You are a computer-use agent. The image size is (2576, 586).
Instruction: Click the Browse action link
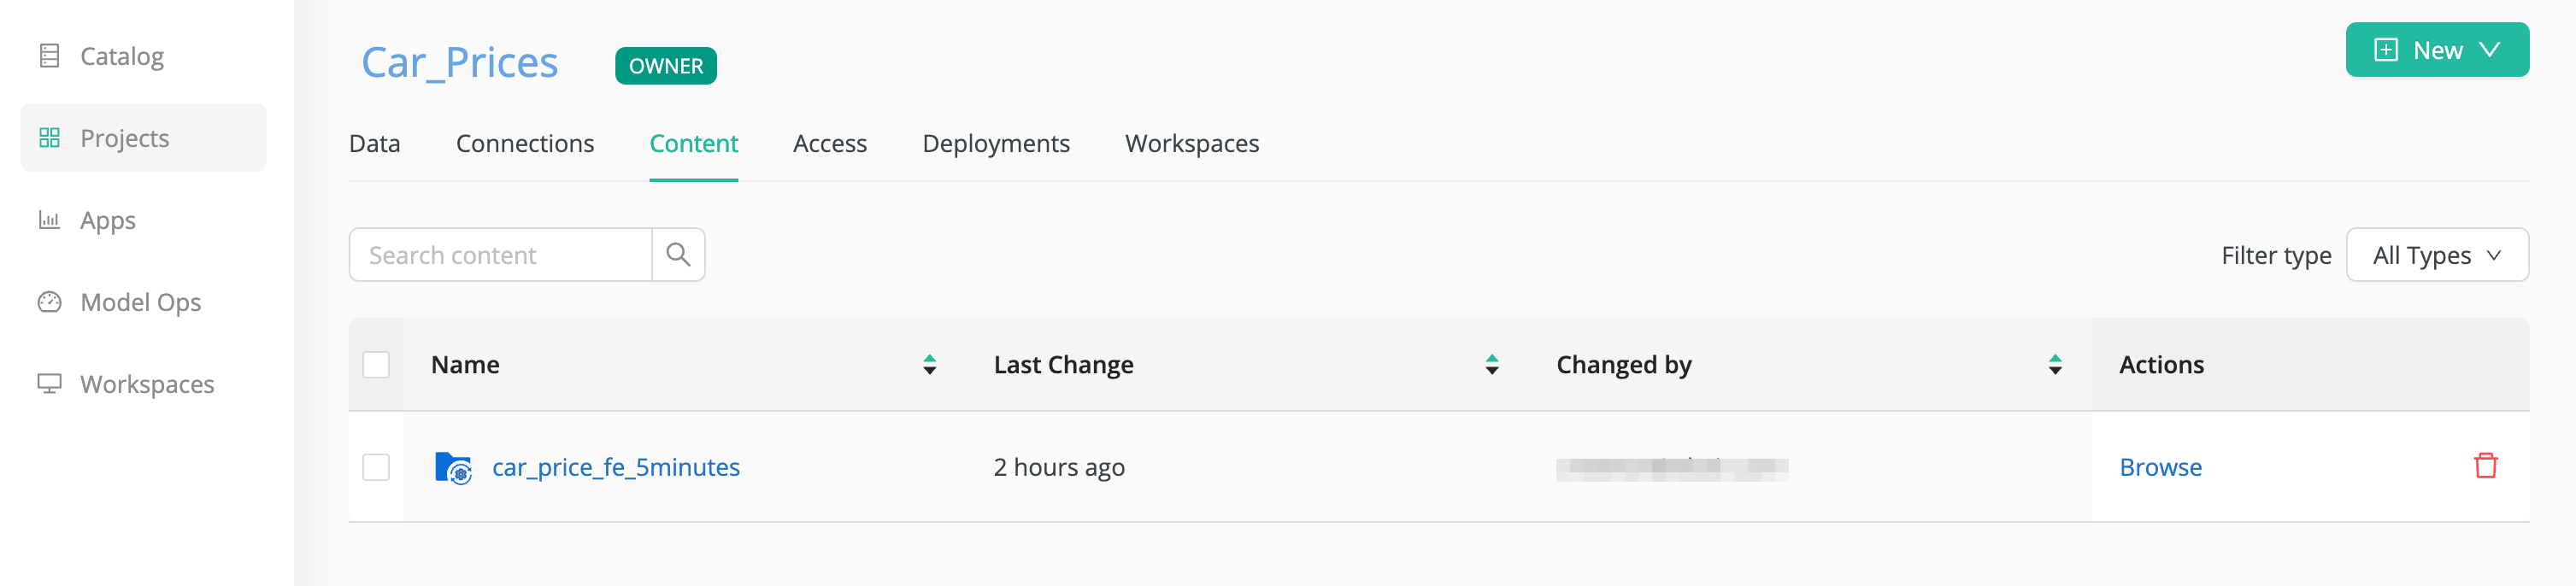[2160, 467]
